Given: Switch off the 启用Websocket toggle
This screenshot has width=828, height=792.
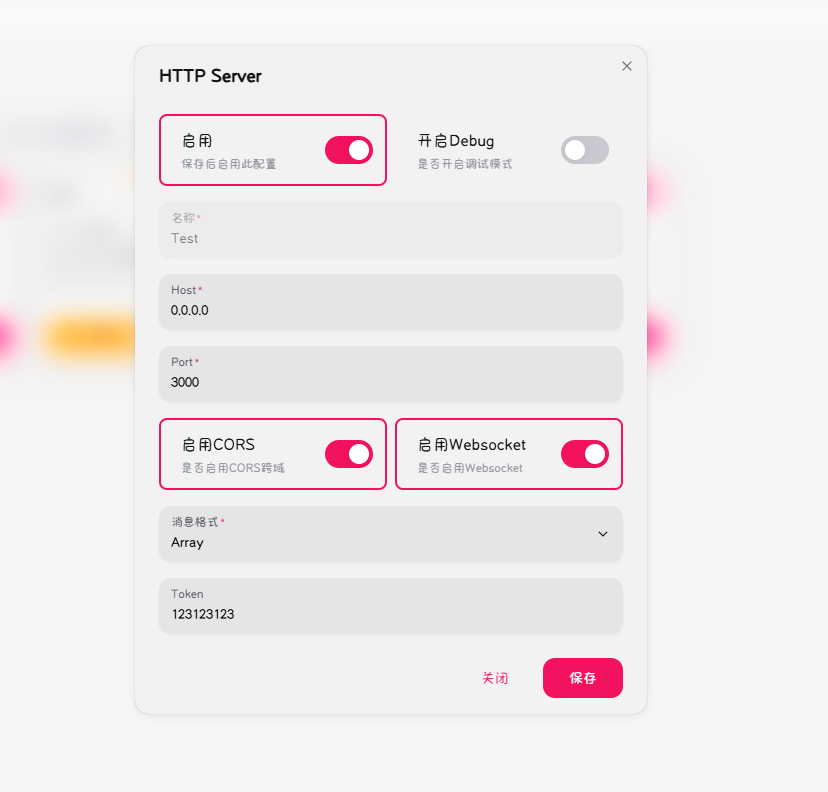Looking at the screenshot, I should (x=585, y=454).
